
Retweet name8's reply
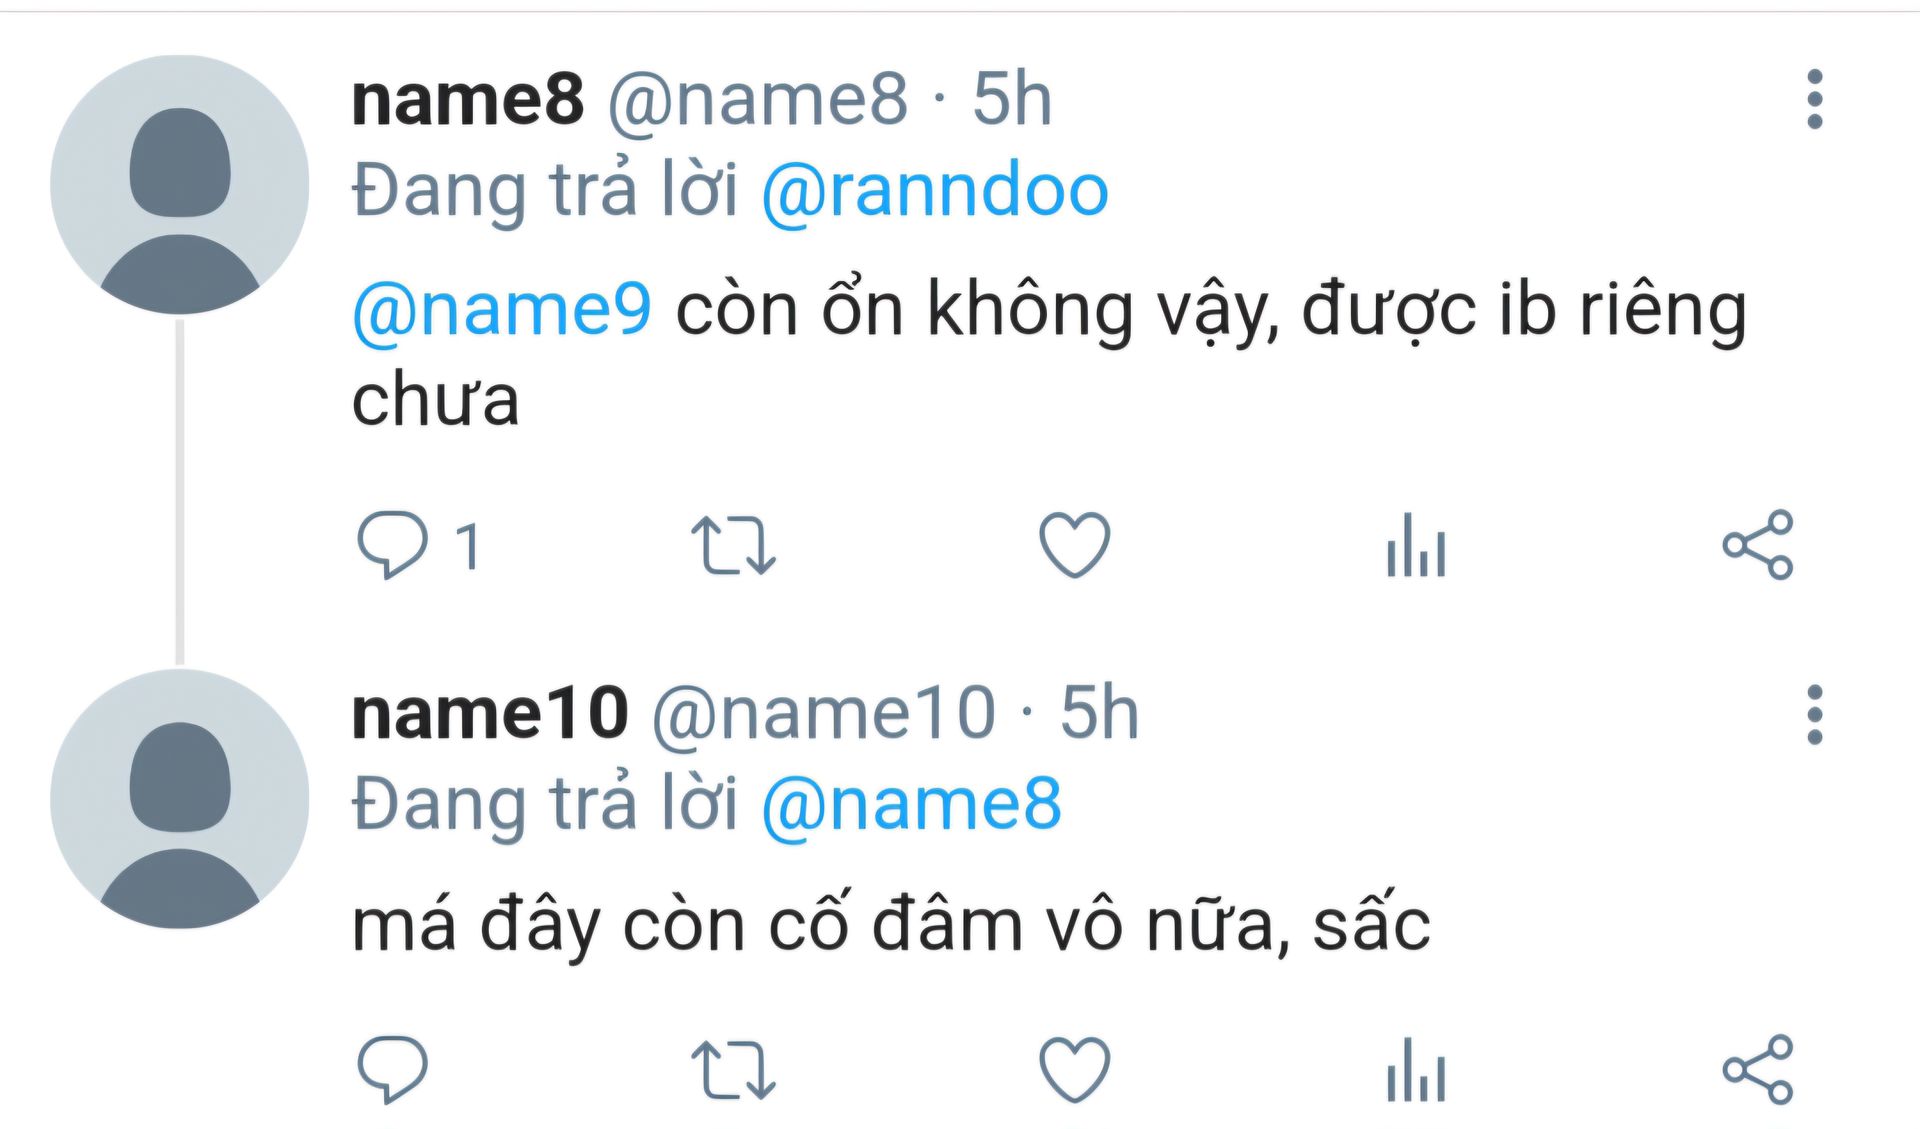pyautogui.click(x=733, y=545)
